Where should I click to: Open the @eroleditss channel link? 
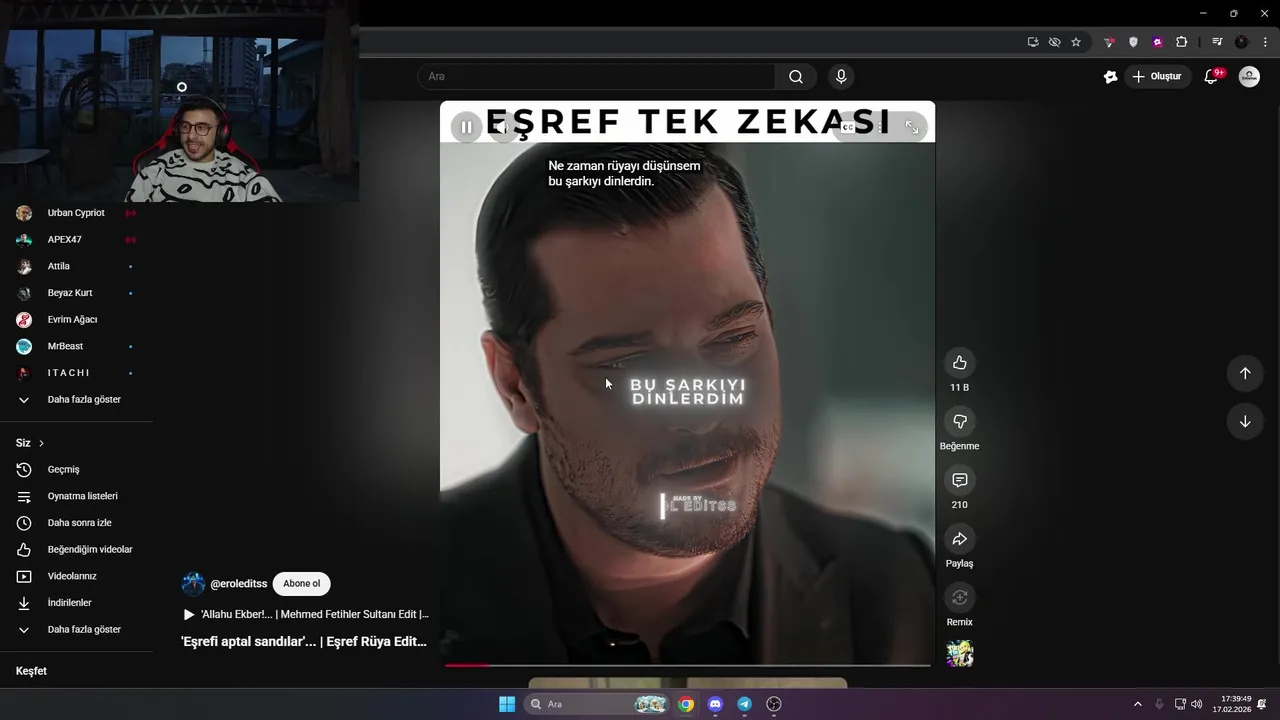point(239,584)
